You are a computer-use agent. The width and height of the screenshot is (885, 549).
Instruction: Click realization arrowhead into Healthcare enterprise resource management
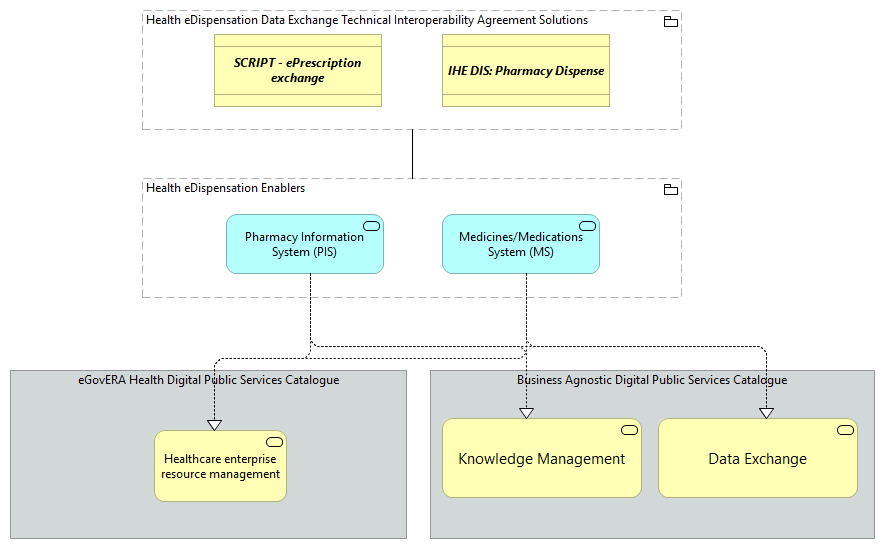coord(214,425)
